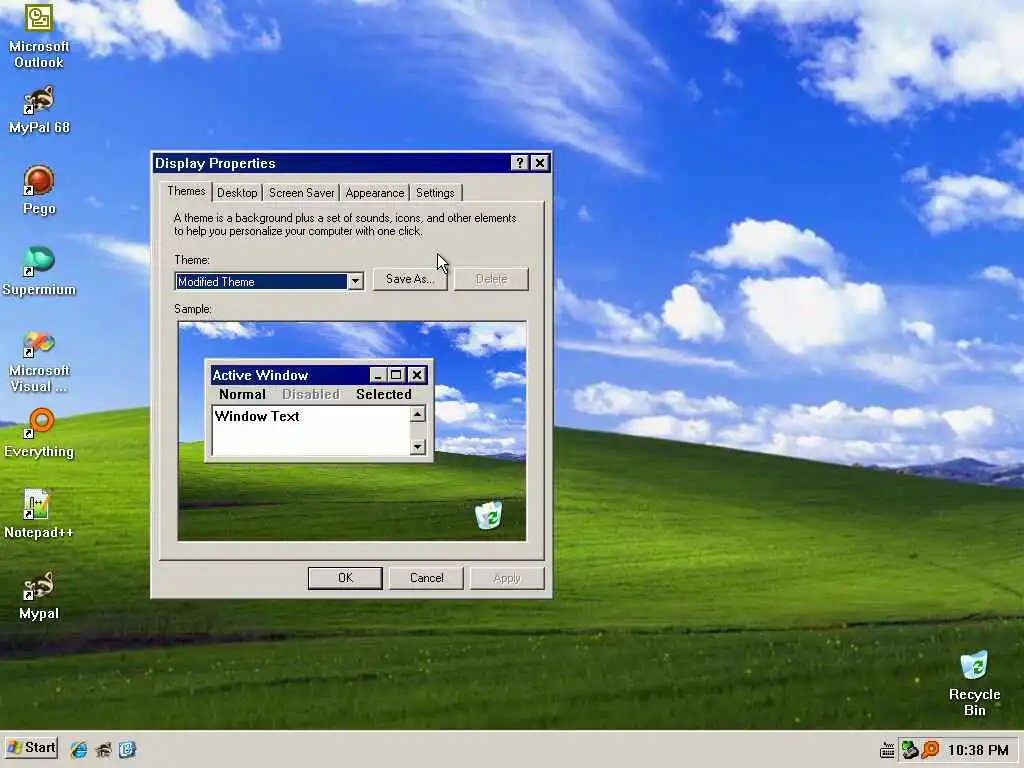The width and height of the screenshot is (1024, 768).
Task: Click the taskbar clock showing 10:38 PM
Action: [x=978, y=750]
